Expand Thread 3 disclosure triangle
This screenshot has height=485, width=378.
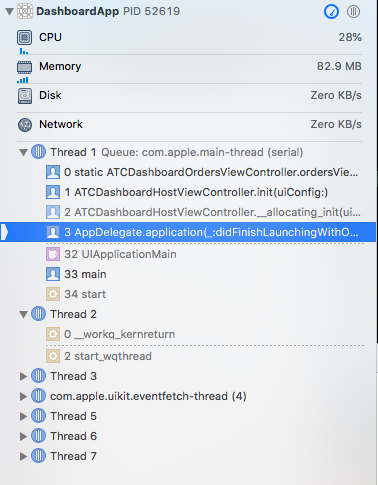click(23, 376)
